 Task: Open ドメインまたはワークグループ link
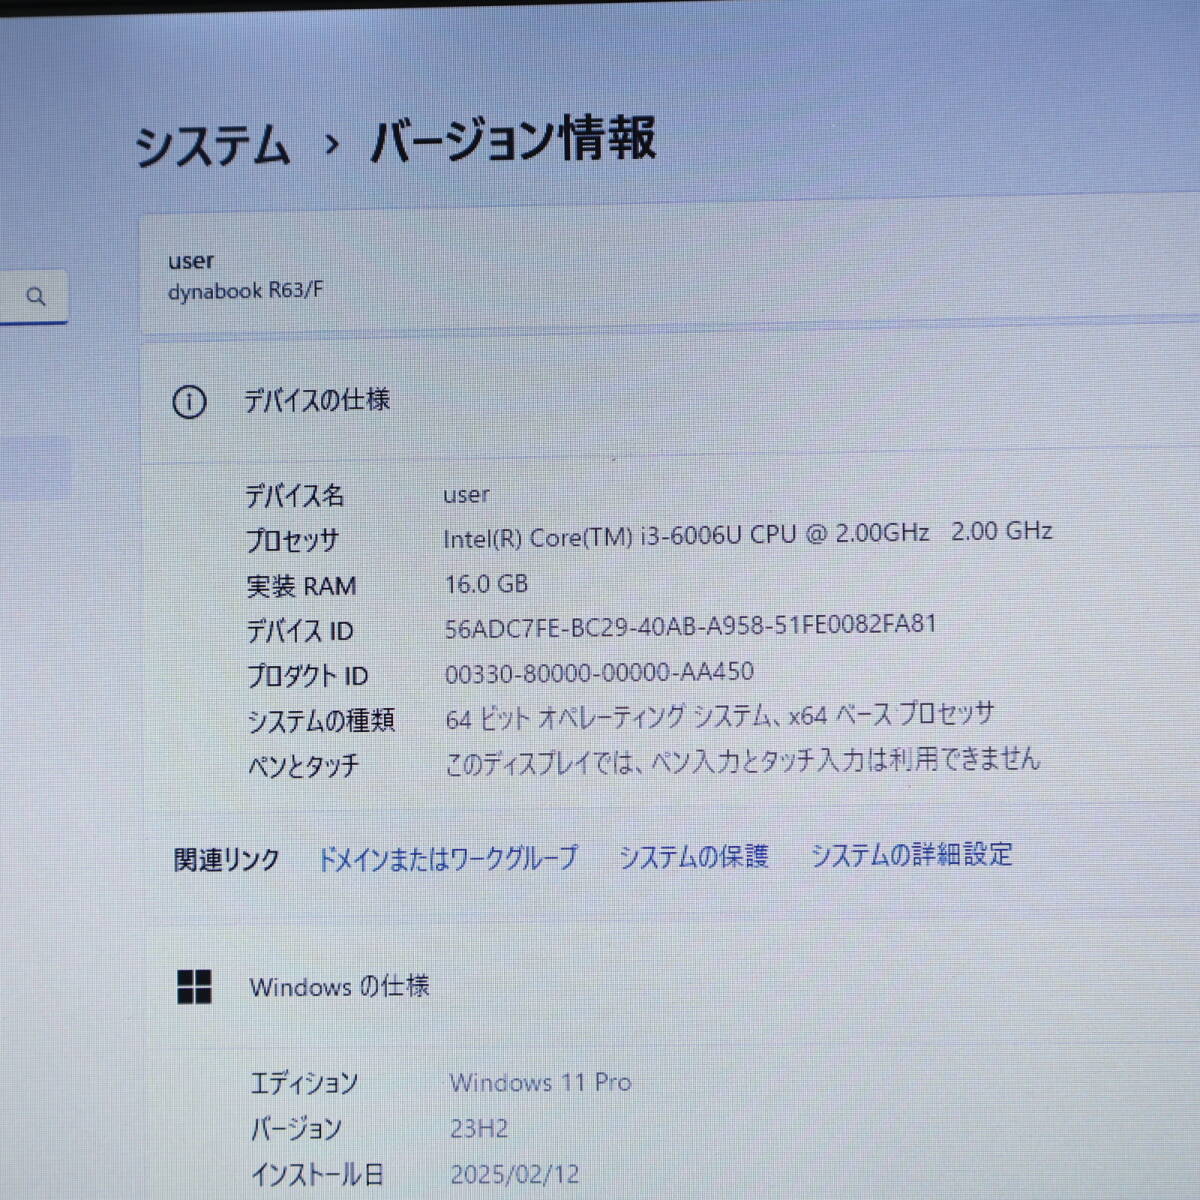point(447,858)
